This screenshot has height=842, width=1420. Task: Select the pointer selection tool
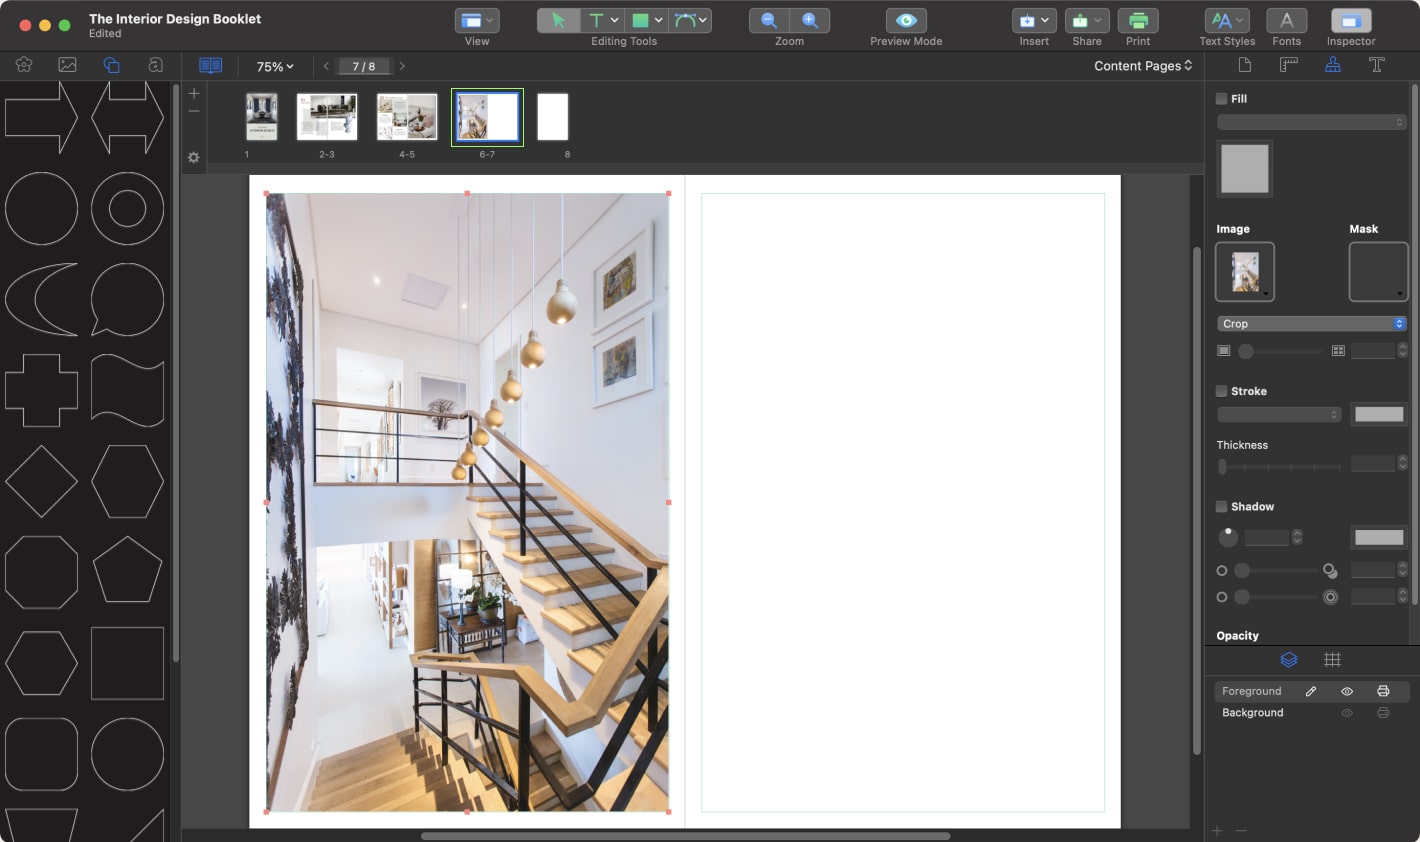click(x=558, y=20)
